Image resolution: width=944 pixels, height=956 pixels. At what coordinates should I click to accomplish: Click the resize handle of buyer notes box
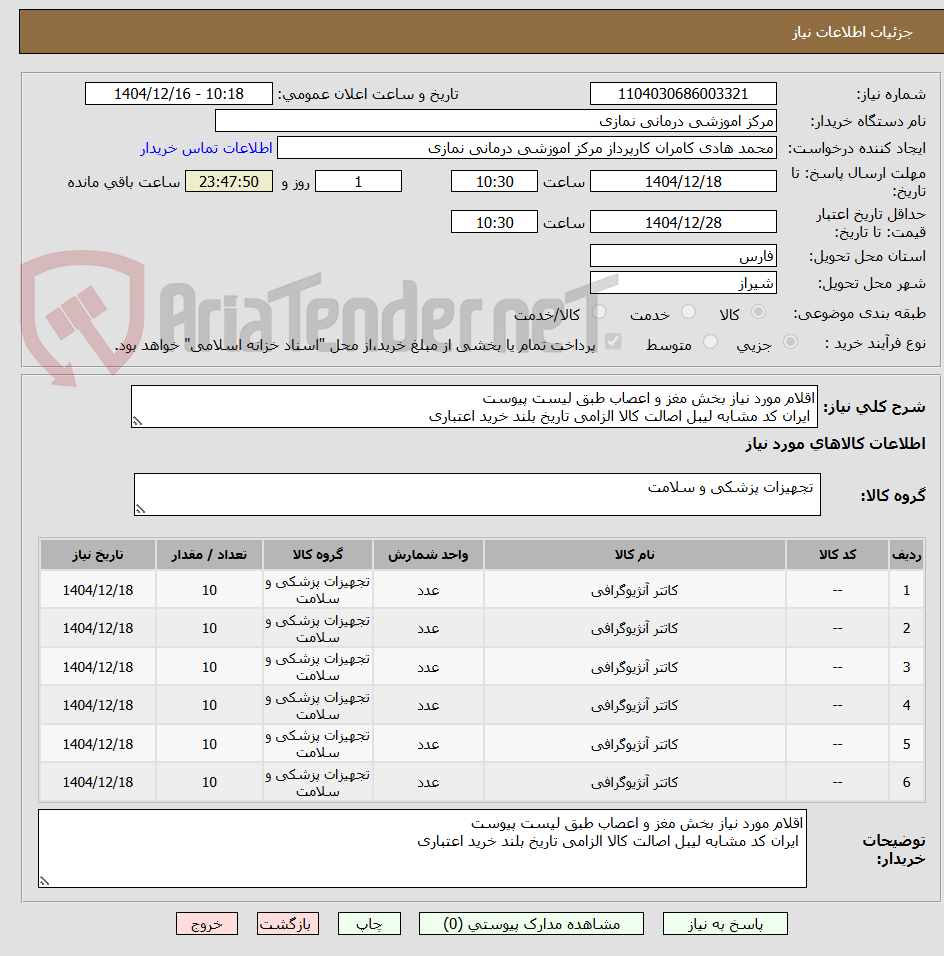(x=45, y=880)
